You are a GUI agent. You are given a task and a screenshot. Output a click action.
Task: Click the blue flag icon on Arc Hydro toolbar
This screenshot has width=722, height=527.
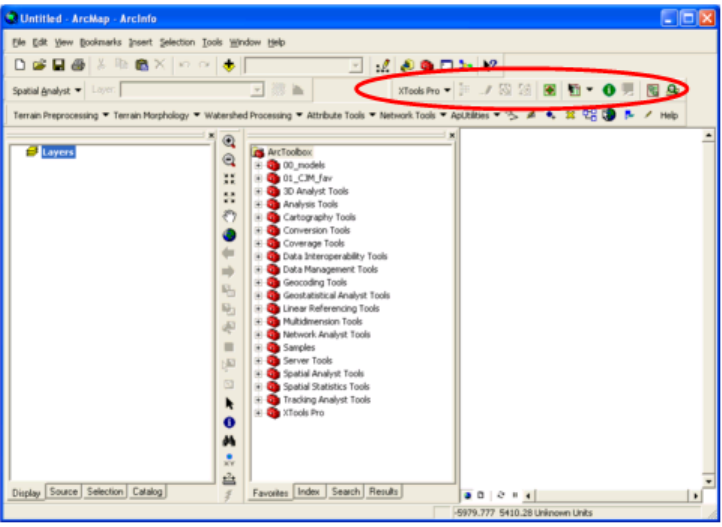coord(629,115)
